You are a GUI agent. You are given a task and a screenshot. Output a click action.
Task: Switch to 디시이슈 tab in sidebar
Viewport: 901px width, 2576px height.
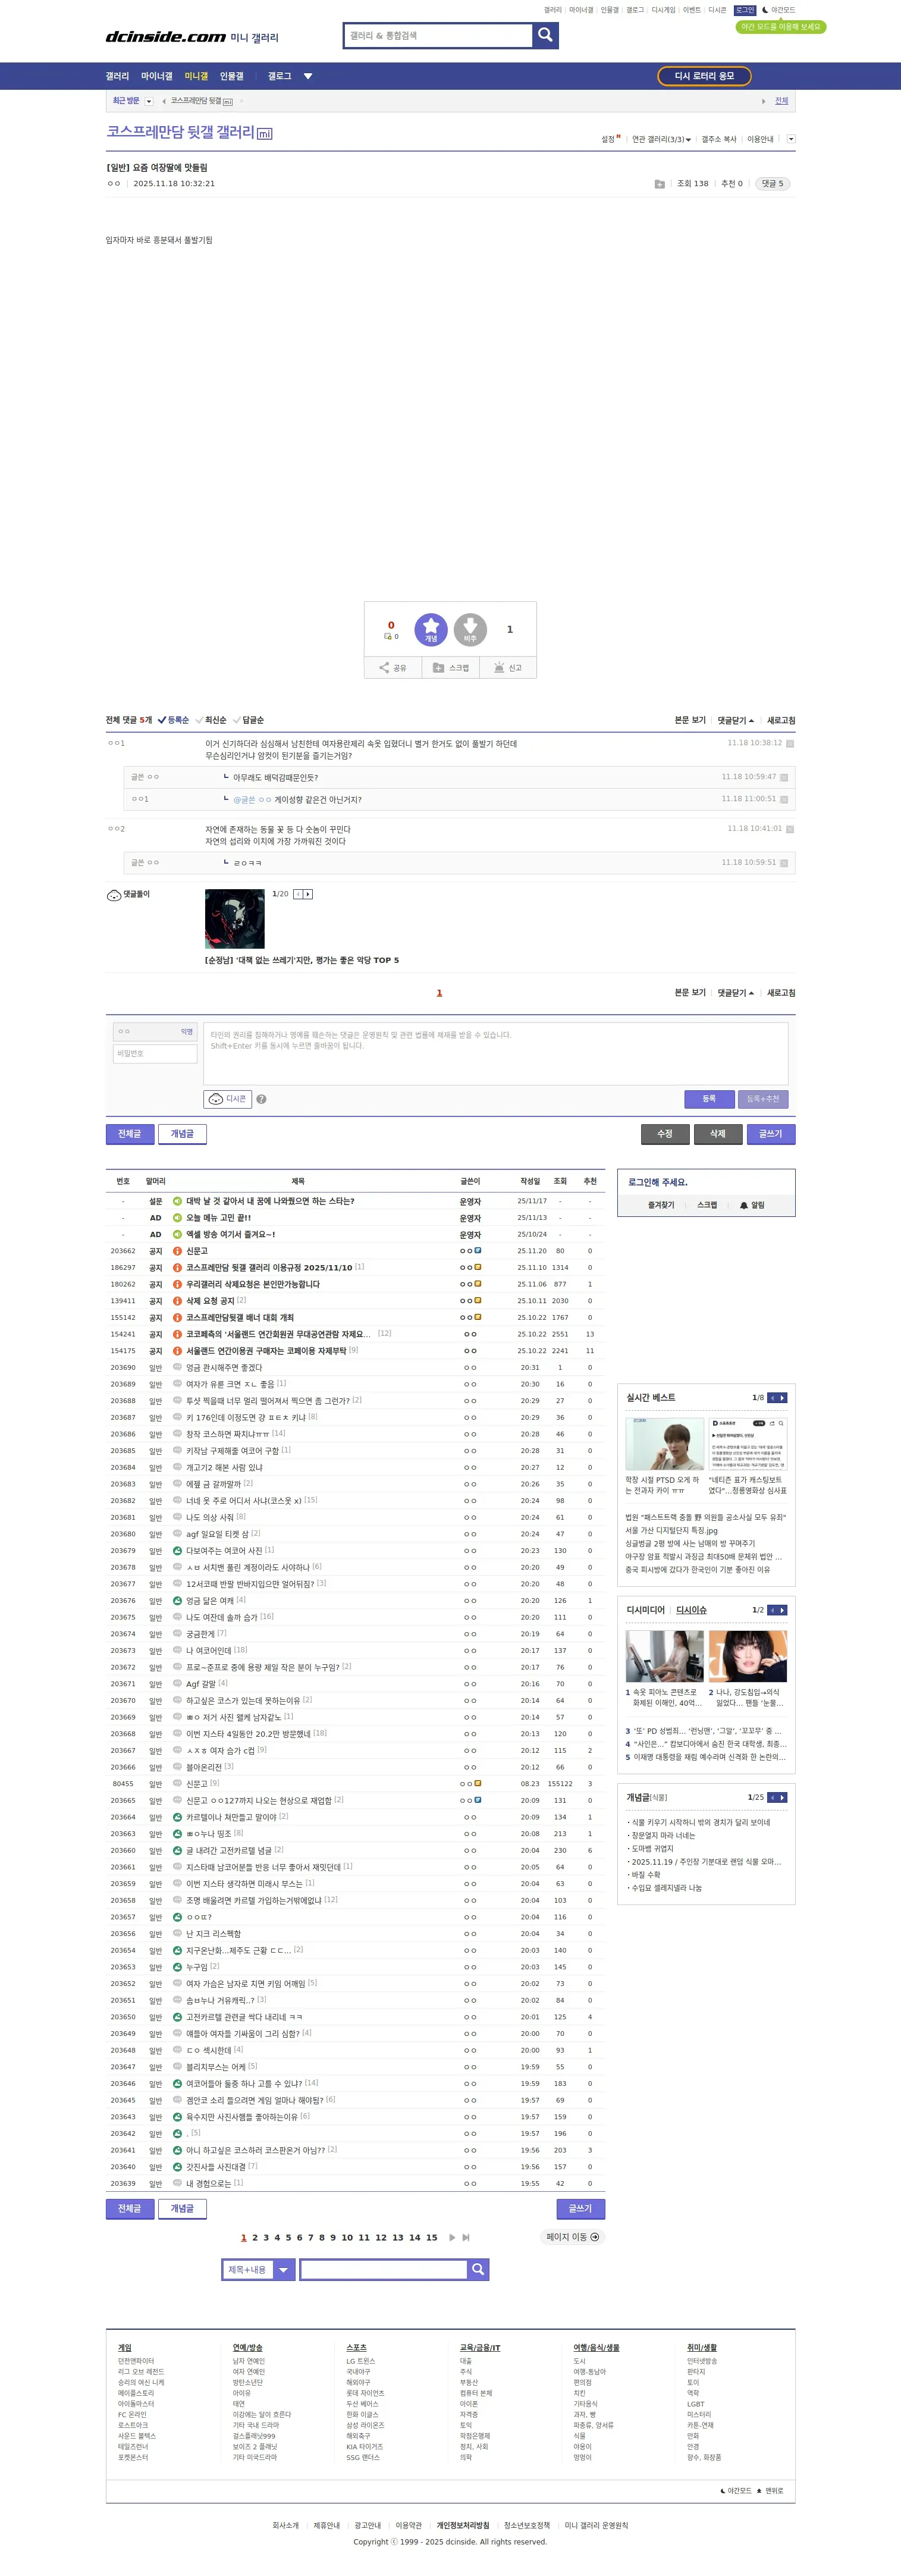[x=691, y=1610]
